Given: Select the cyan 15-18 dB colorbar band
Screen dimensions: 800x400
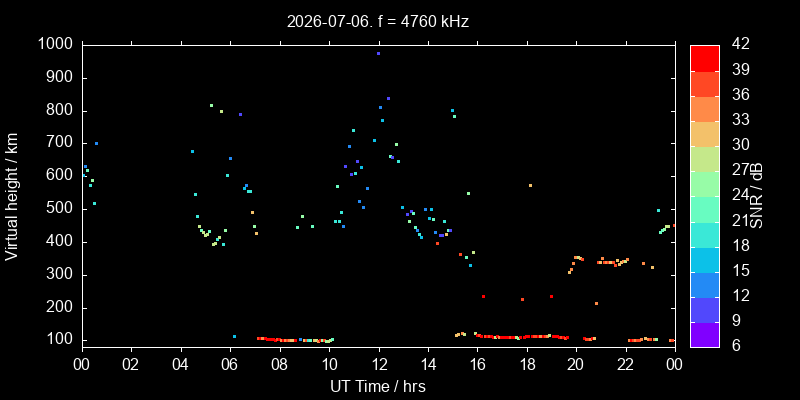Looking at the screenshot, I should point(705,259).
